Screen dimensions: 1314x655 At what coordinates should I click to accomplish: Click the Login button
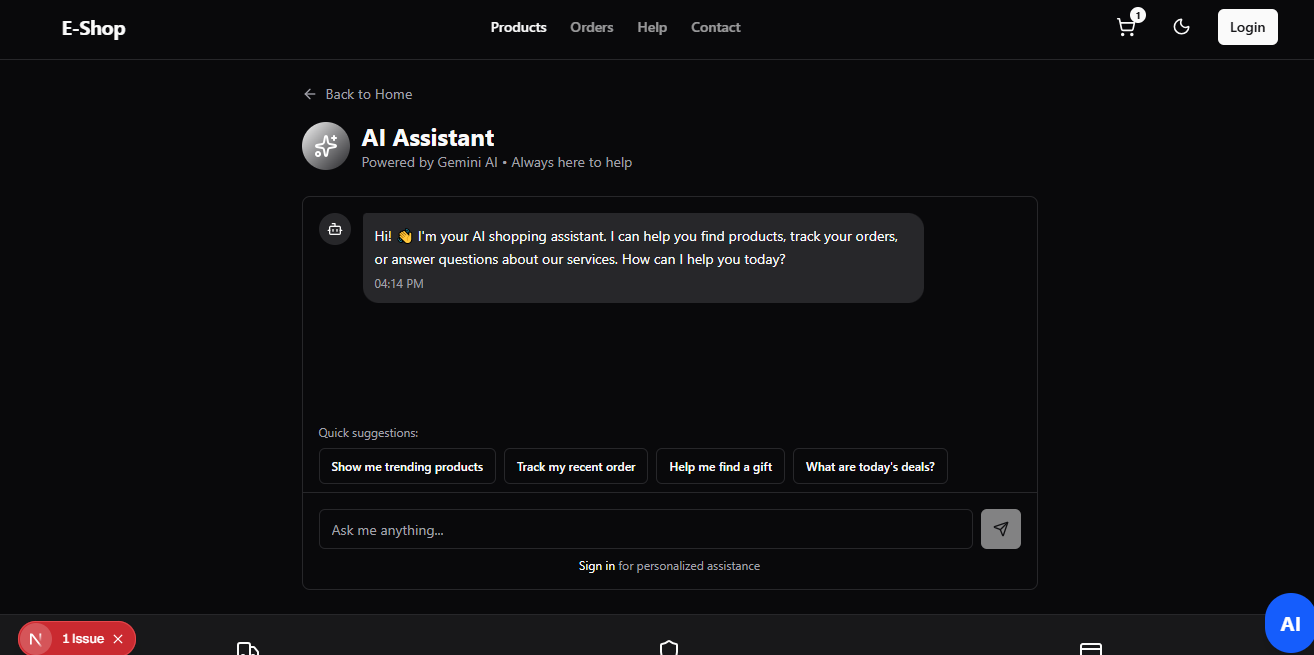(x=1247, y=27)
